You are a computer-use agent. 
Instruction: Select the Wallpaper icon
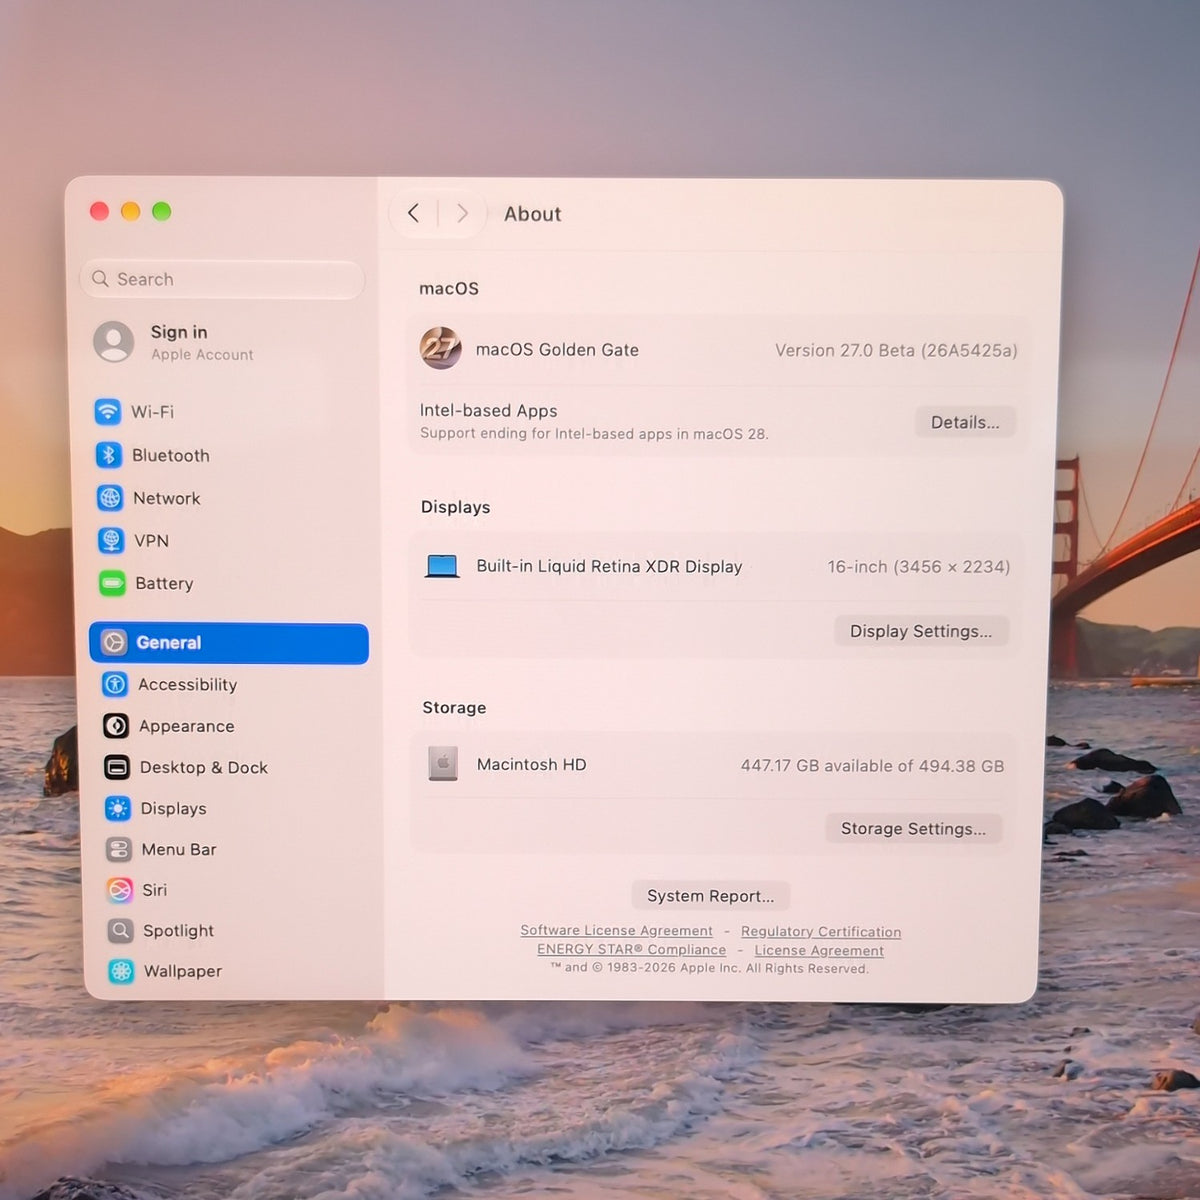click(x=121, y=971)
